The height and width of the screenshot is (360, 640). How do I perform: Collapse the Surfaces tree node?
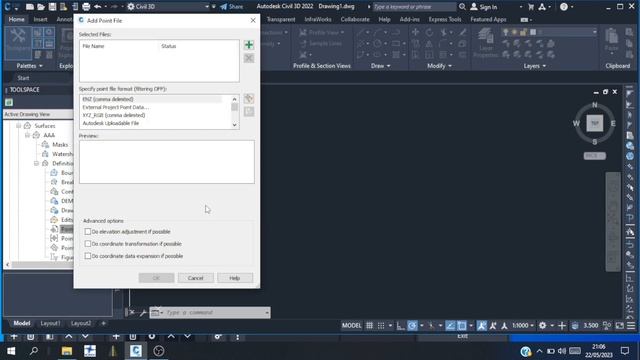tap(18, 126)
